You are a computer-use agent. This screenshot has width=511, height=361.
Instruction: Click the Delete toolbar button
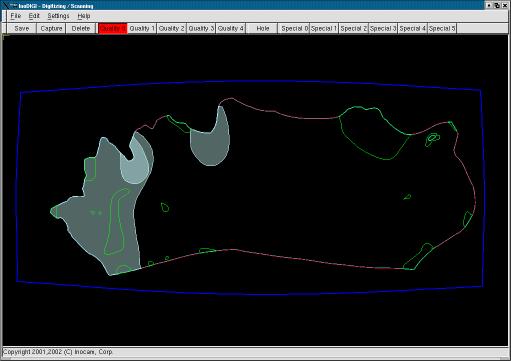[x=81, y=28]
